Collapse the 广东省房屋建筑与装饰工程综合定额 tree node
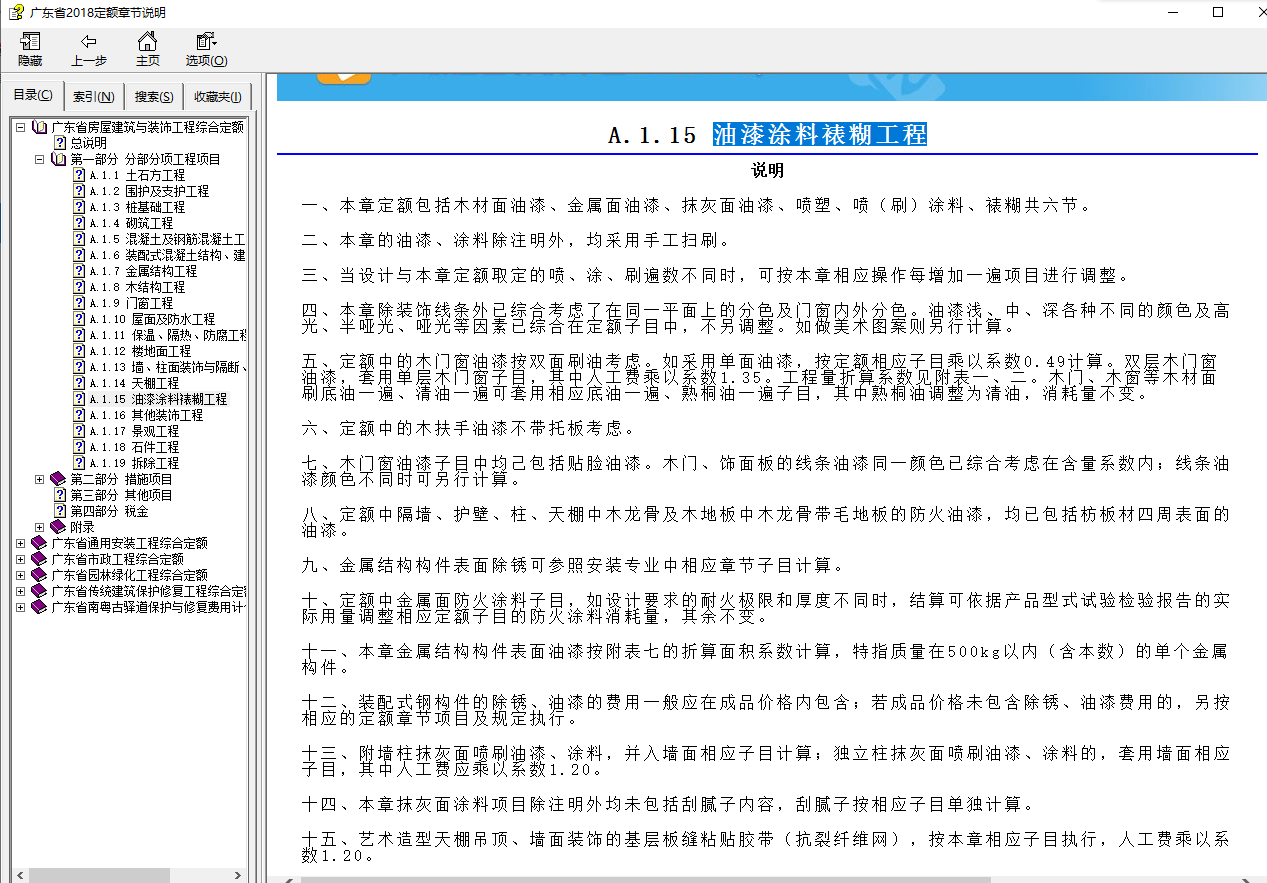 coord(20,127)
